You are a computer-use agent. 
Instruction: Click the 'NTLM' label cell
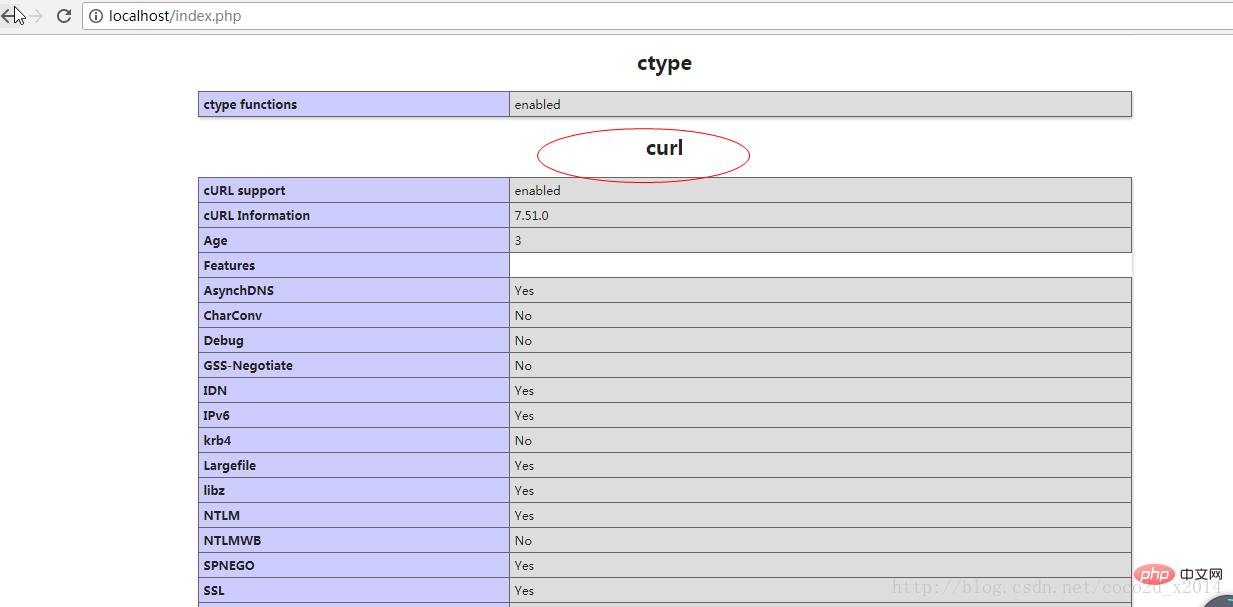point(354,515)
